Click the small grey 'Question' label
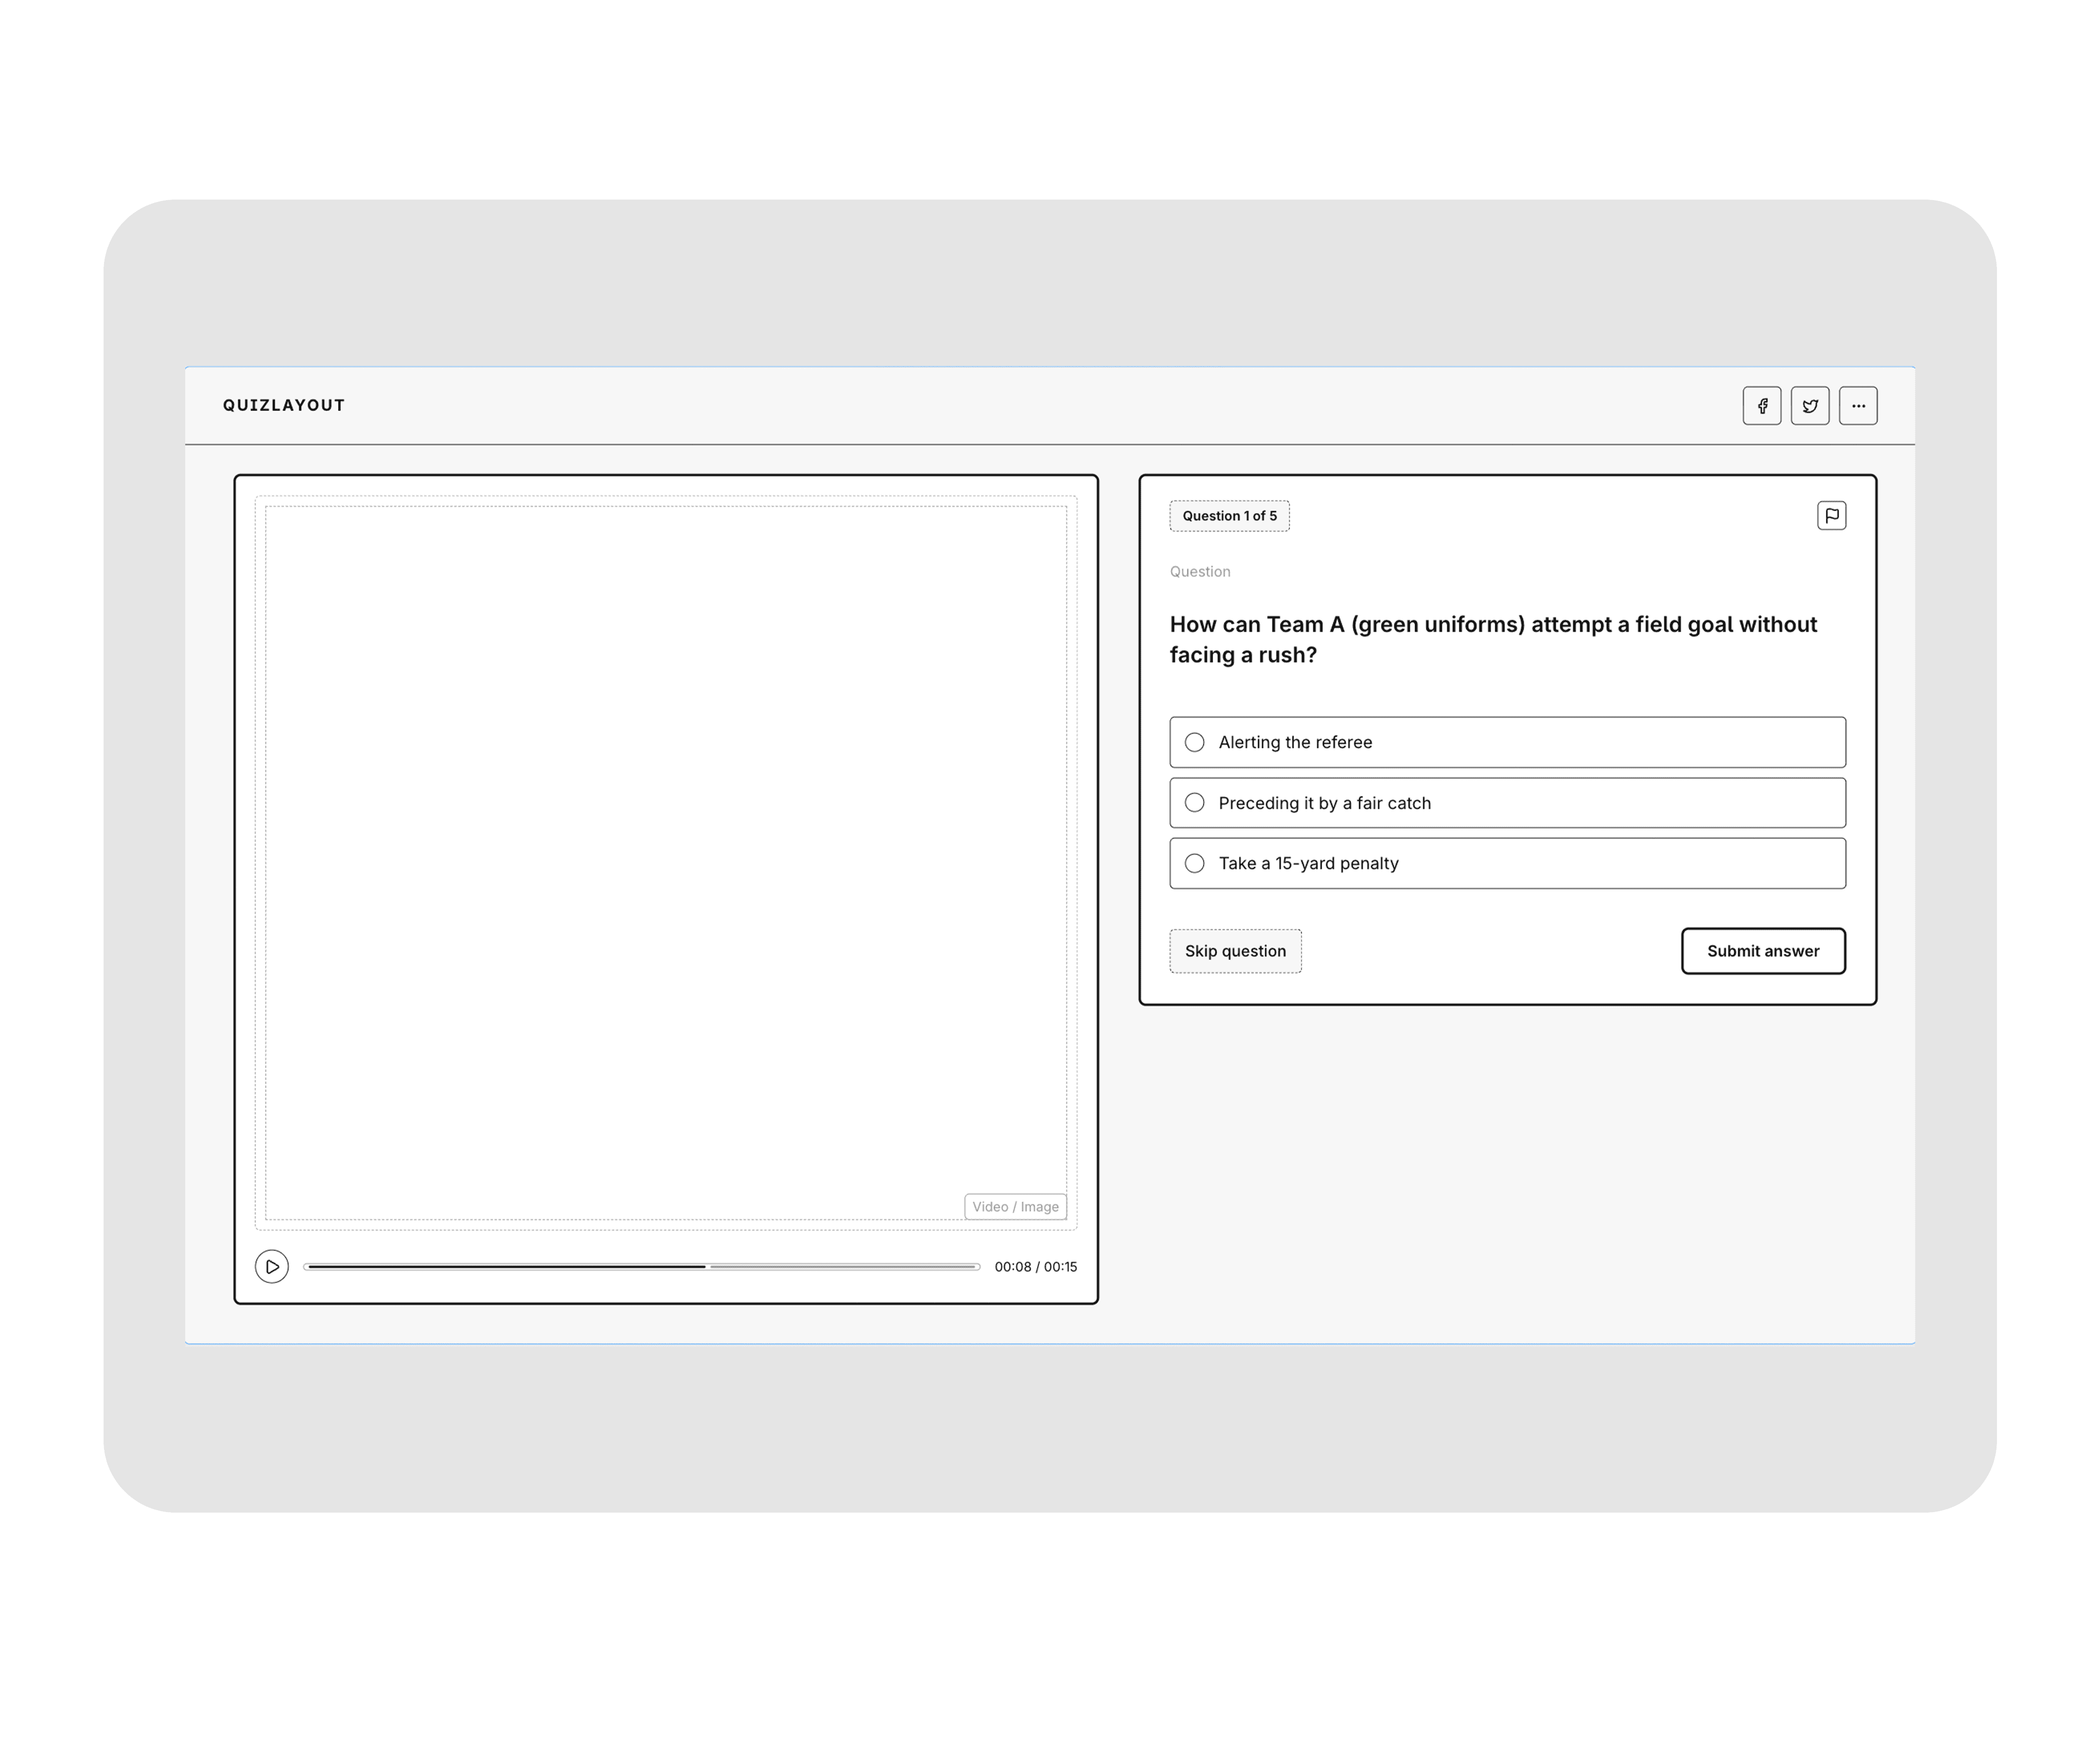 [1200, 572]
